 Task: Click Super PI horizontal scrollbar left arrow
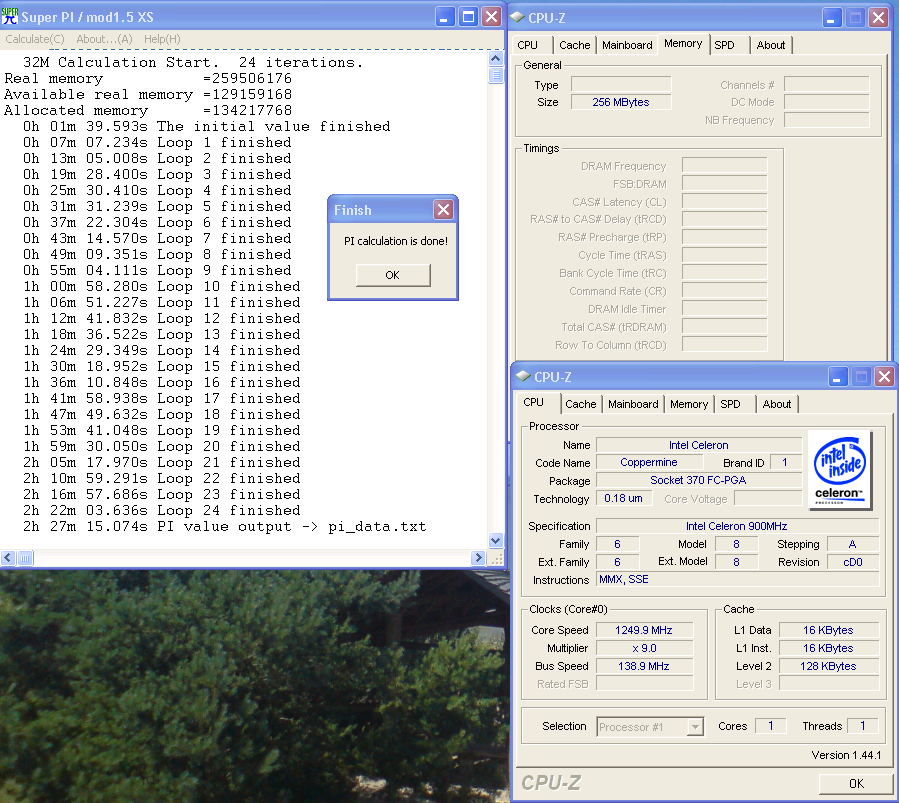(8, 558)
